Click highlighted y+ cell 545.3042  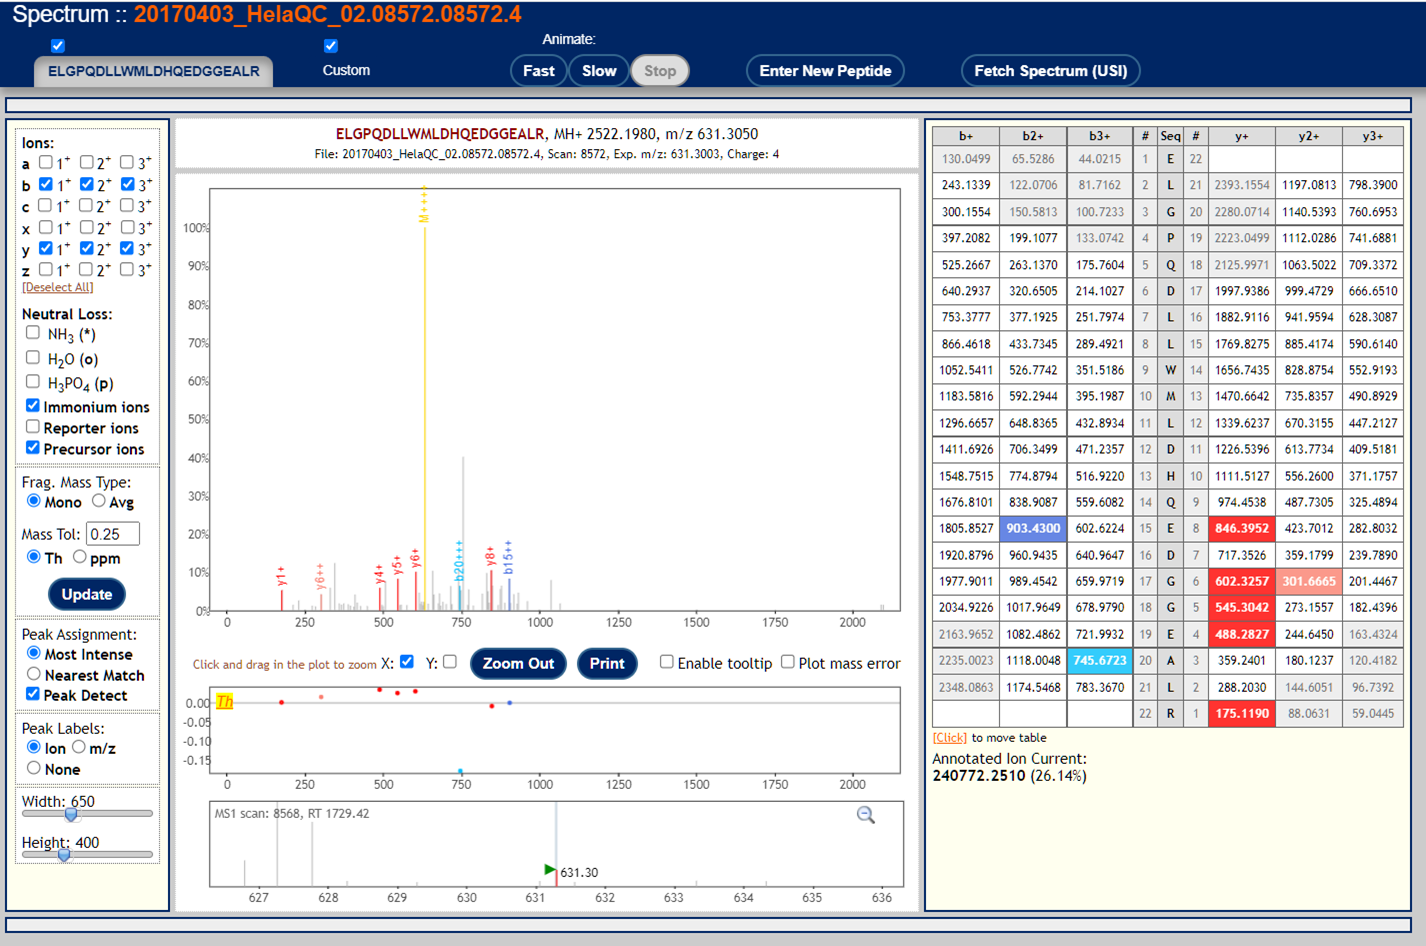click(x=1241, y=607)
